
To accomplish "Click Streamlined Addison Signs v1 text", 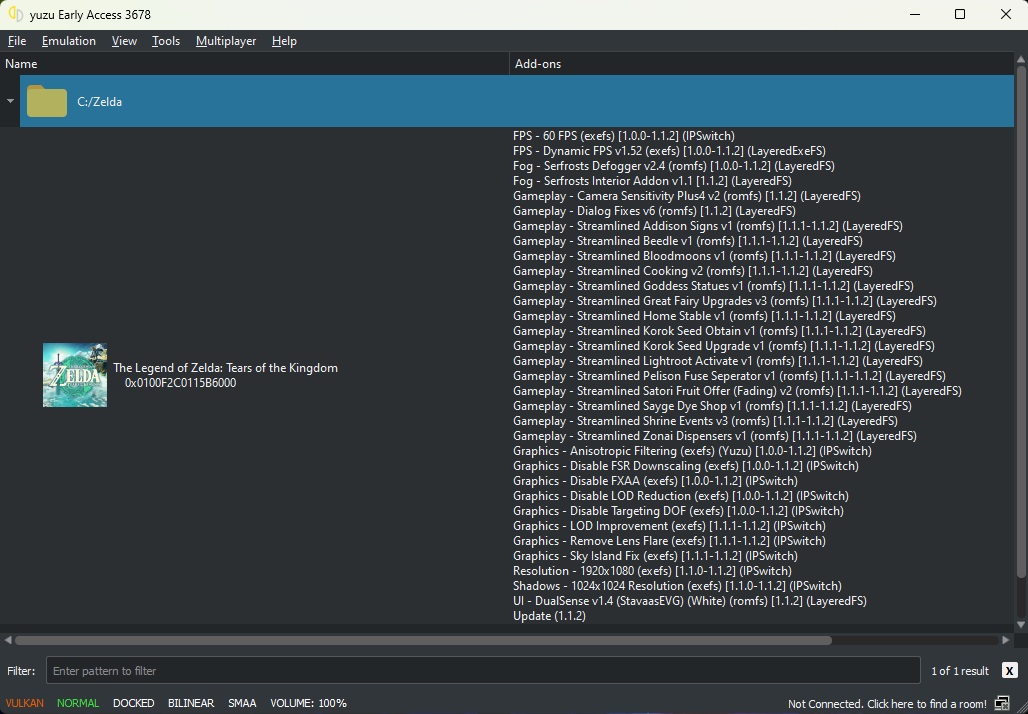I will click(x=707, y=226).
